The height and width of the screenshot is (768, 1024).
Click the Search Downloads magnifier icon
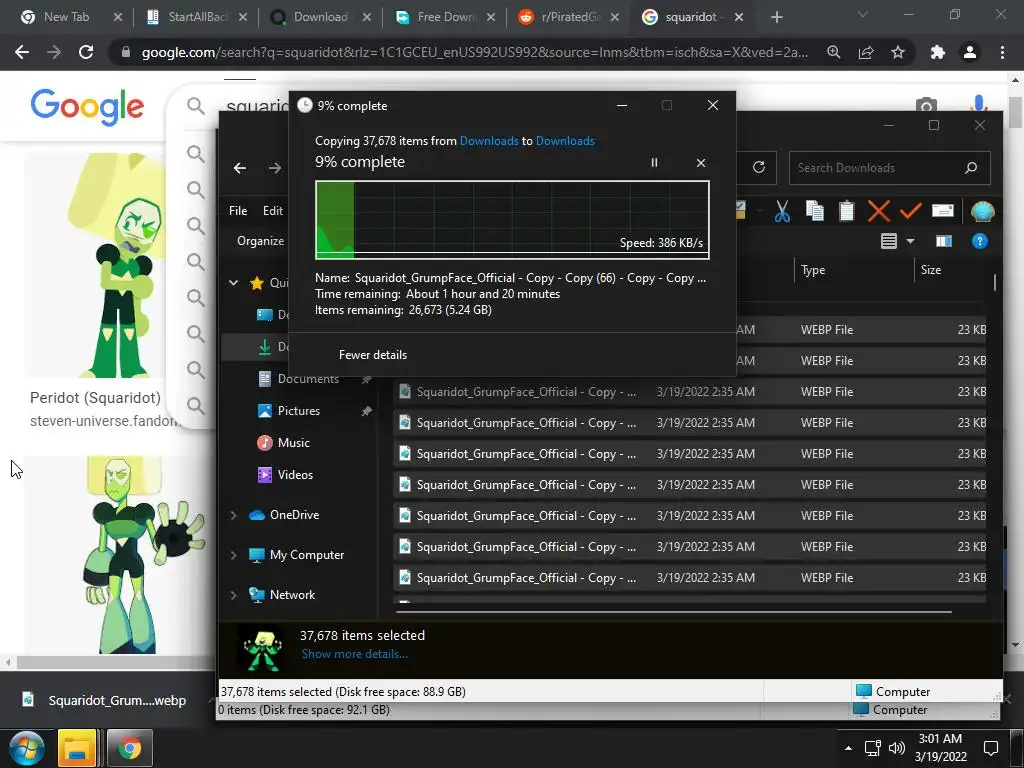pyautogui.click(x=971, y=168)
